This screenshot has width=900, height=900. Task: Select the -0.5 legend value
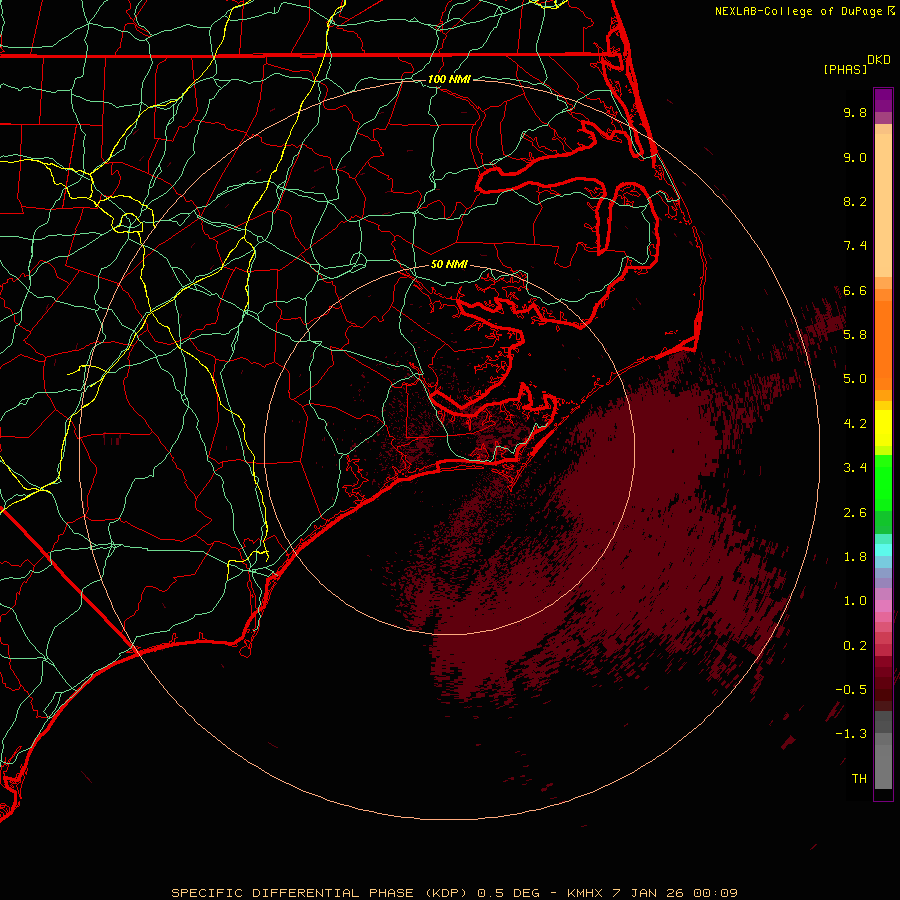click(x=851, y=690)
